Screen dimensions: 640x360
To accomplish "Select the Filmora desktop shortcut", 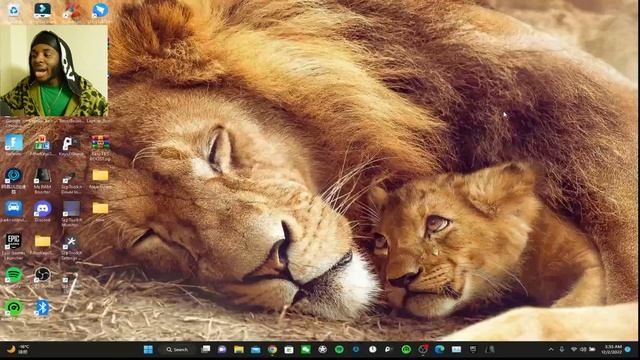I will point(42,11).
